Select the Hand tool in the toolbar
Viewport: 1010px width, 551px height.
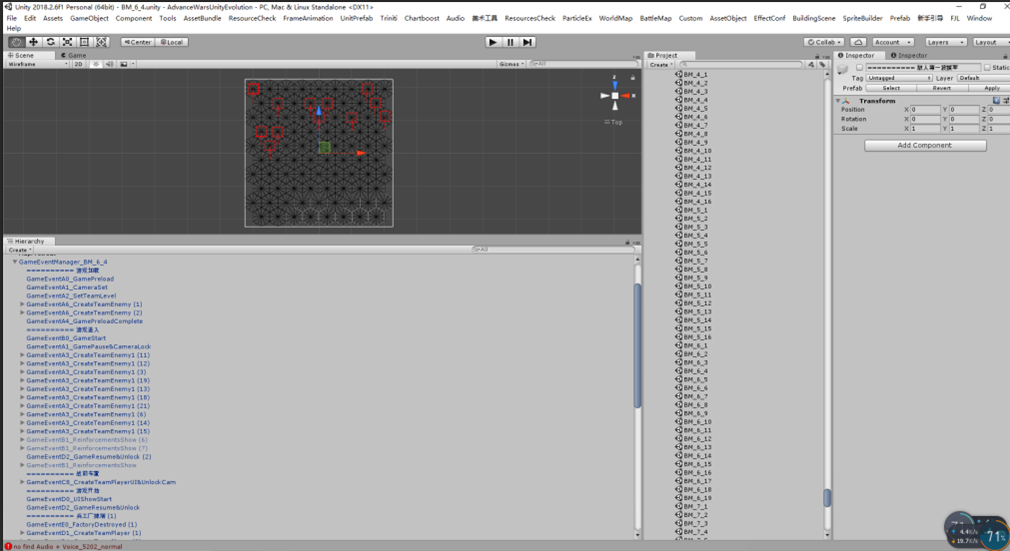(x=16, y=42)
